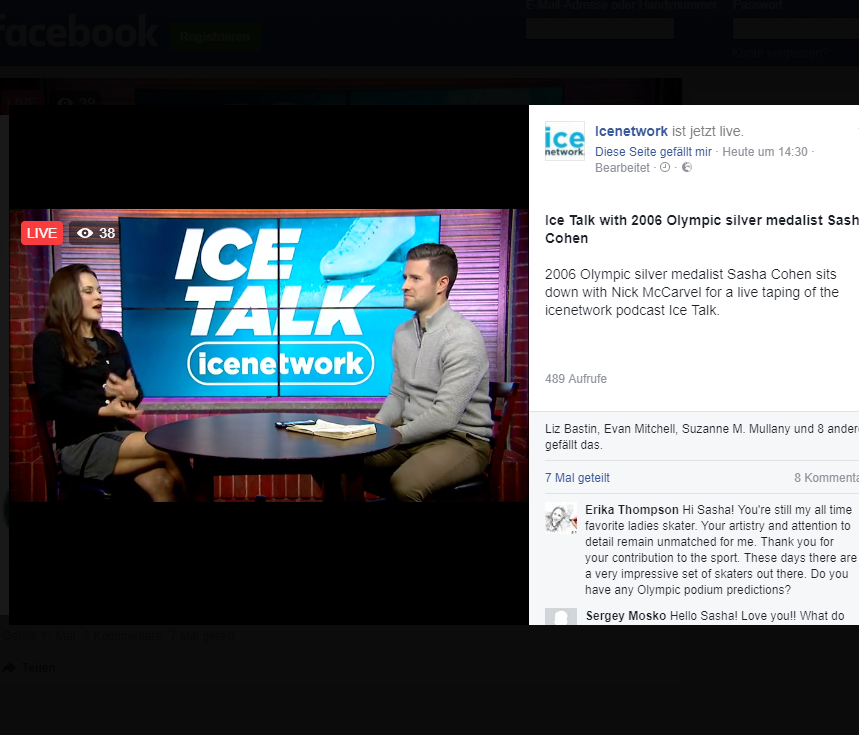Click the 'Diese Seite gefällt mir' link
The height and width of the screenshot is (735, 859).
tap(653, 152)
